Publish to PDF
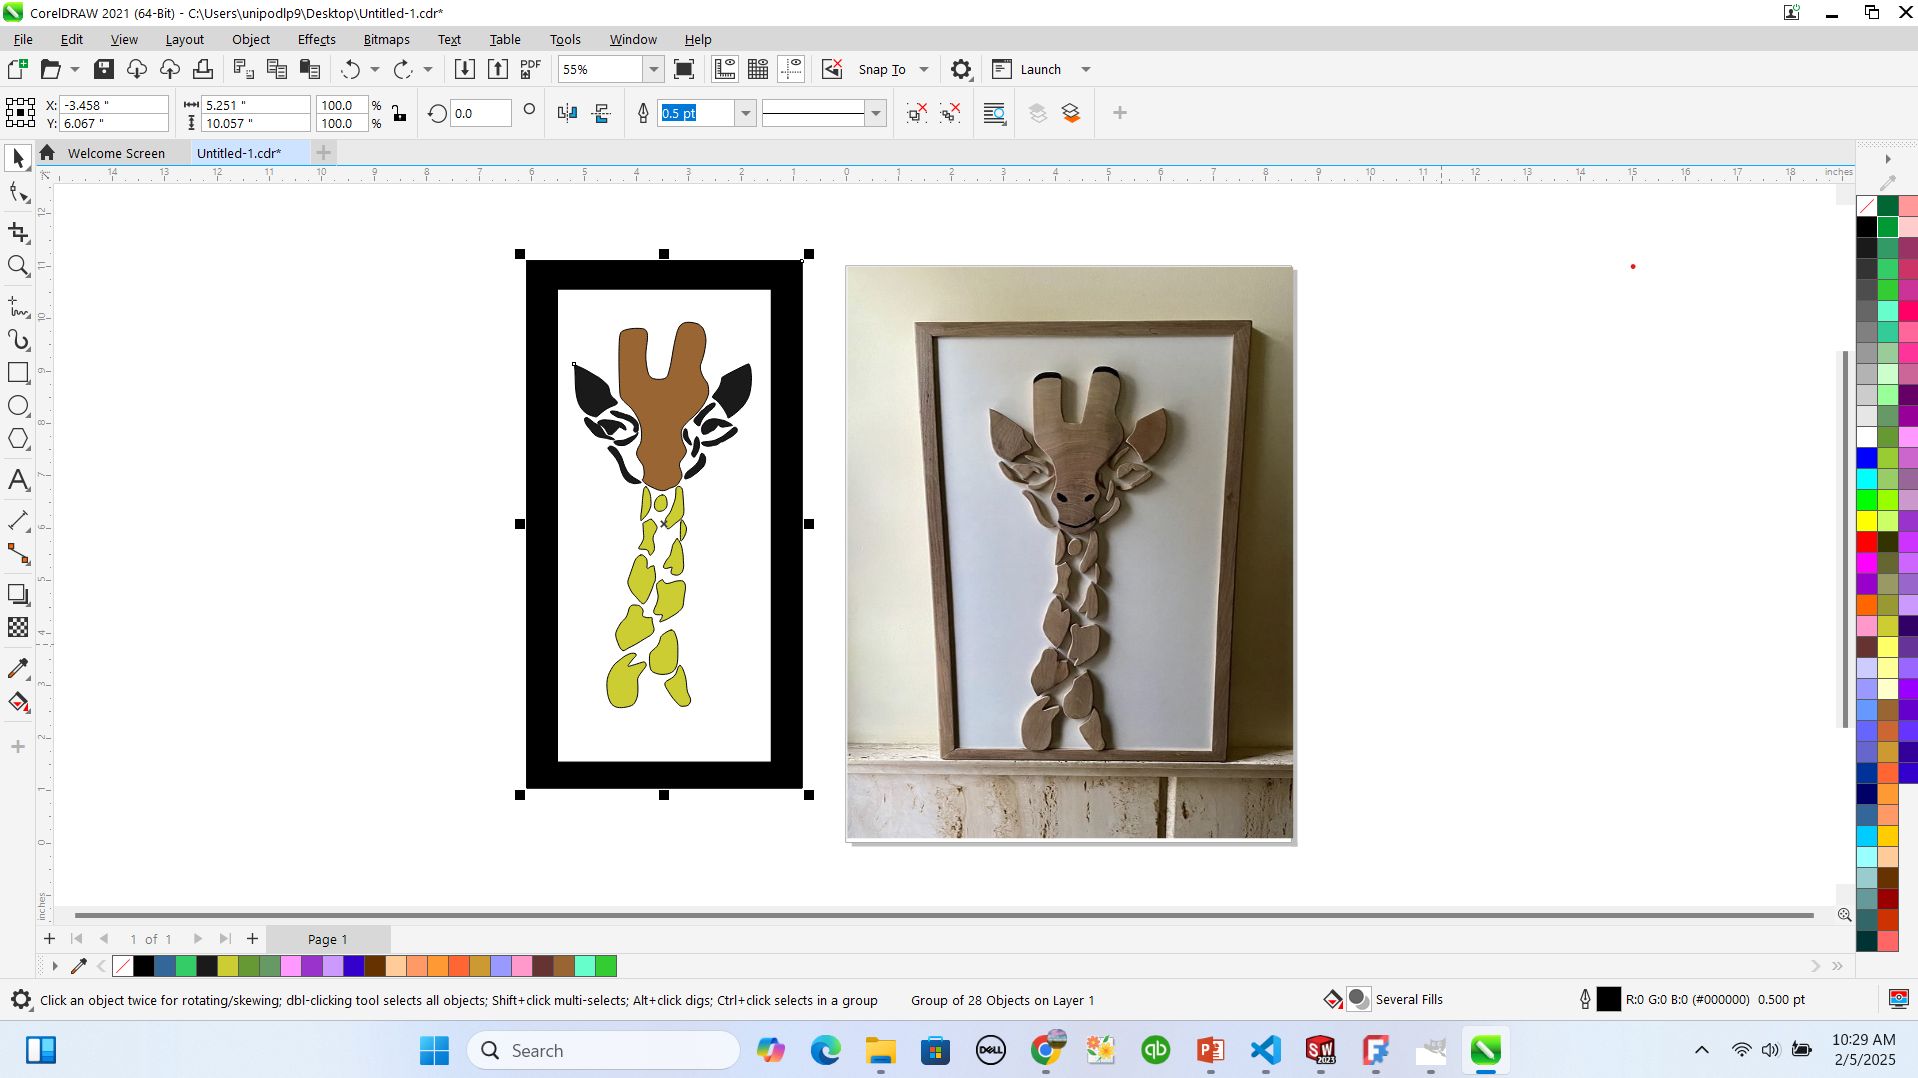This screenshot has width=1918, height=1078. (530, 69)
